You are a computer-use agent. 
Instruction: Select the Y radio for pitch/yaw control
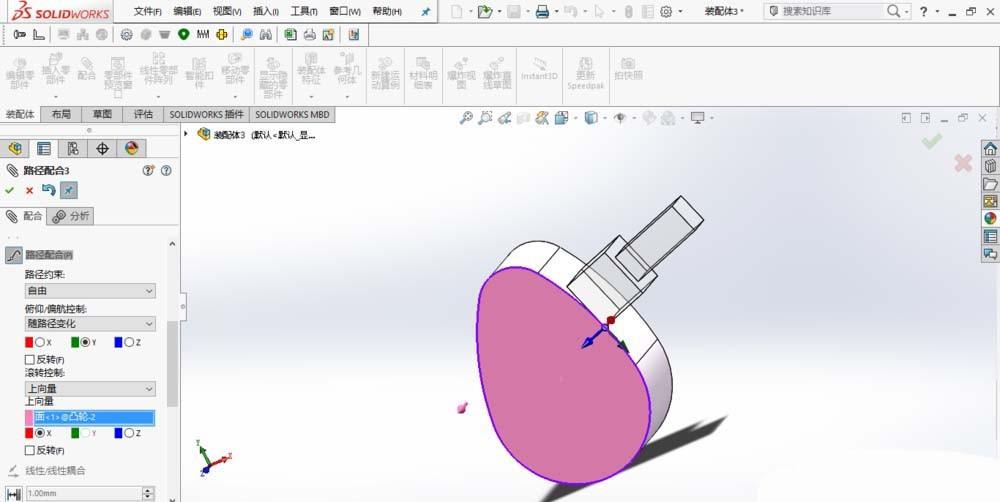85,343
